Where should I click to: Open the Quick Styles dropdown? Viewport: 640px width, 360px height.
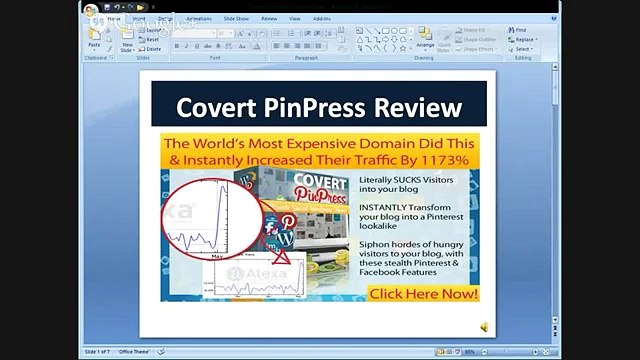coord(444,41)
